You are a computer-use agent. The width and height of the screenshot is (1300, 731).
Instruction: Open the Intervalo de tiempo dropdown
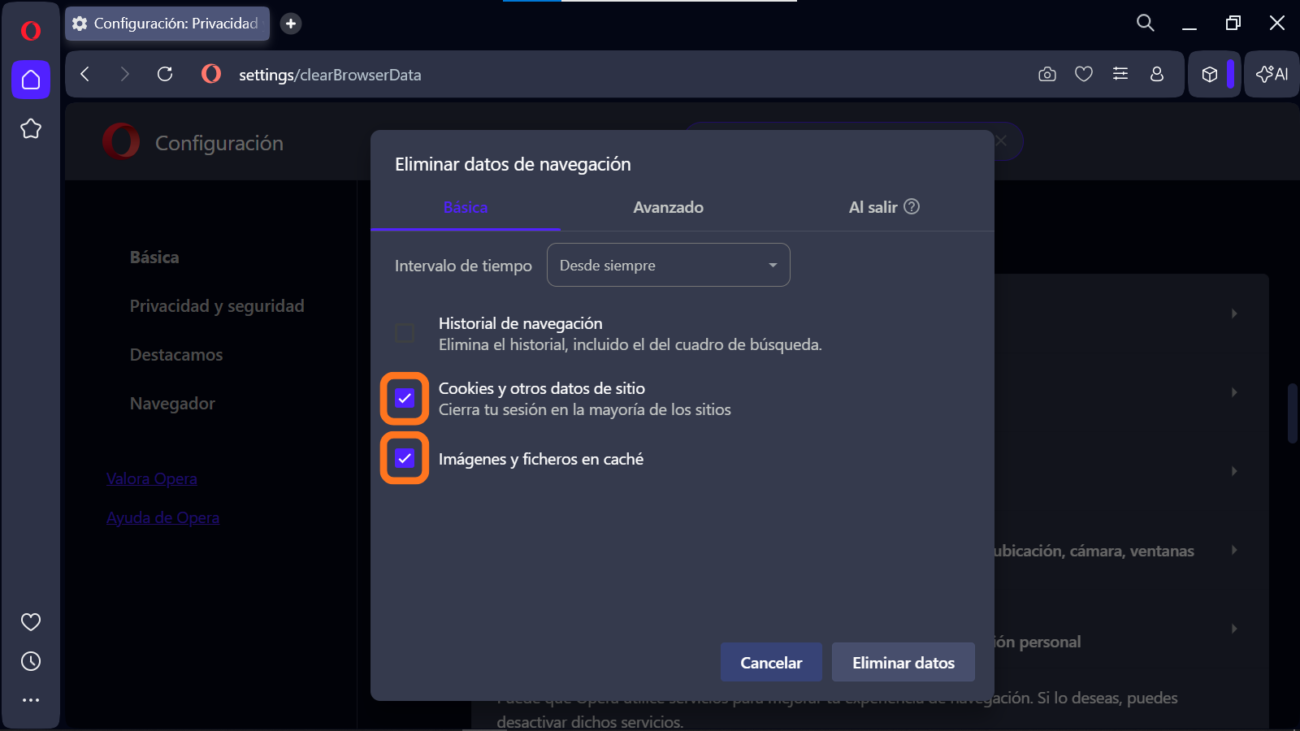pyautogui.click(x=668, y=266)
